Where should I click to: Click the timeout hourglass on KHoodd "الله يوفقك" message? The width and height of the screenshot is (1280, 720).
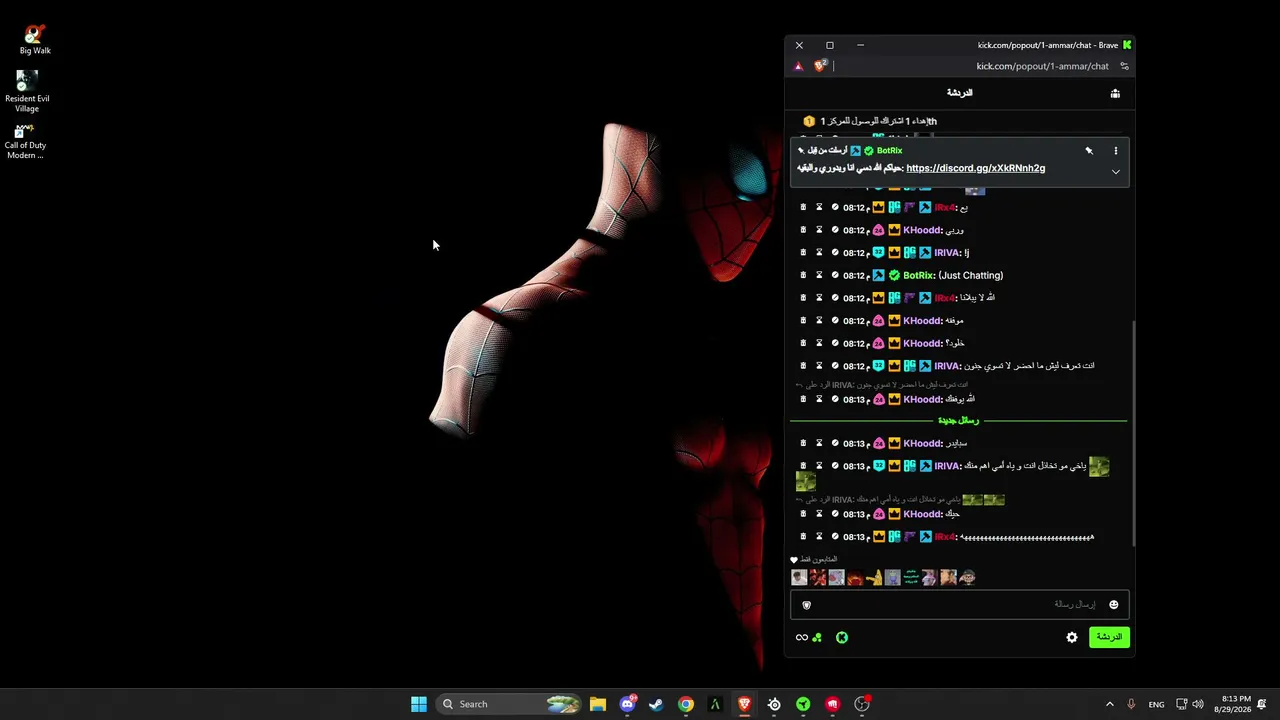819,399
